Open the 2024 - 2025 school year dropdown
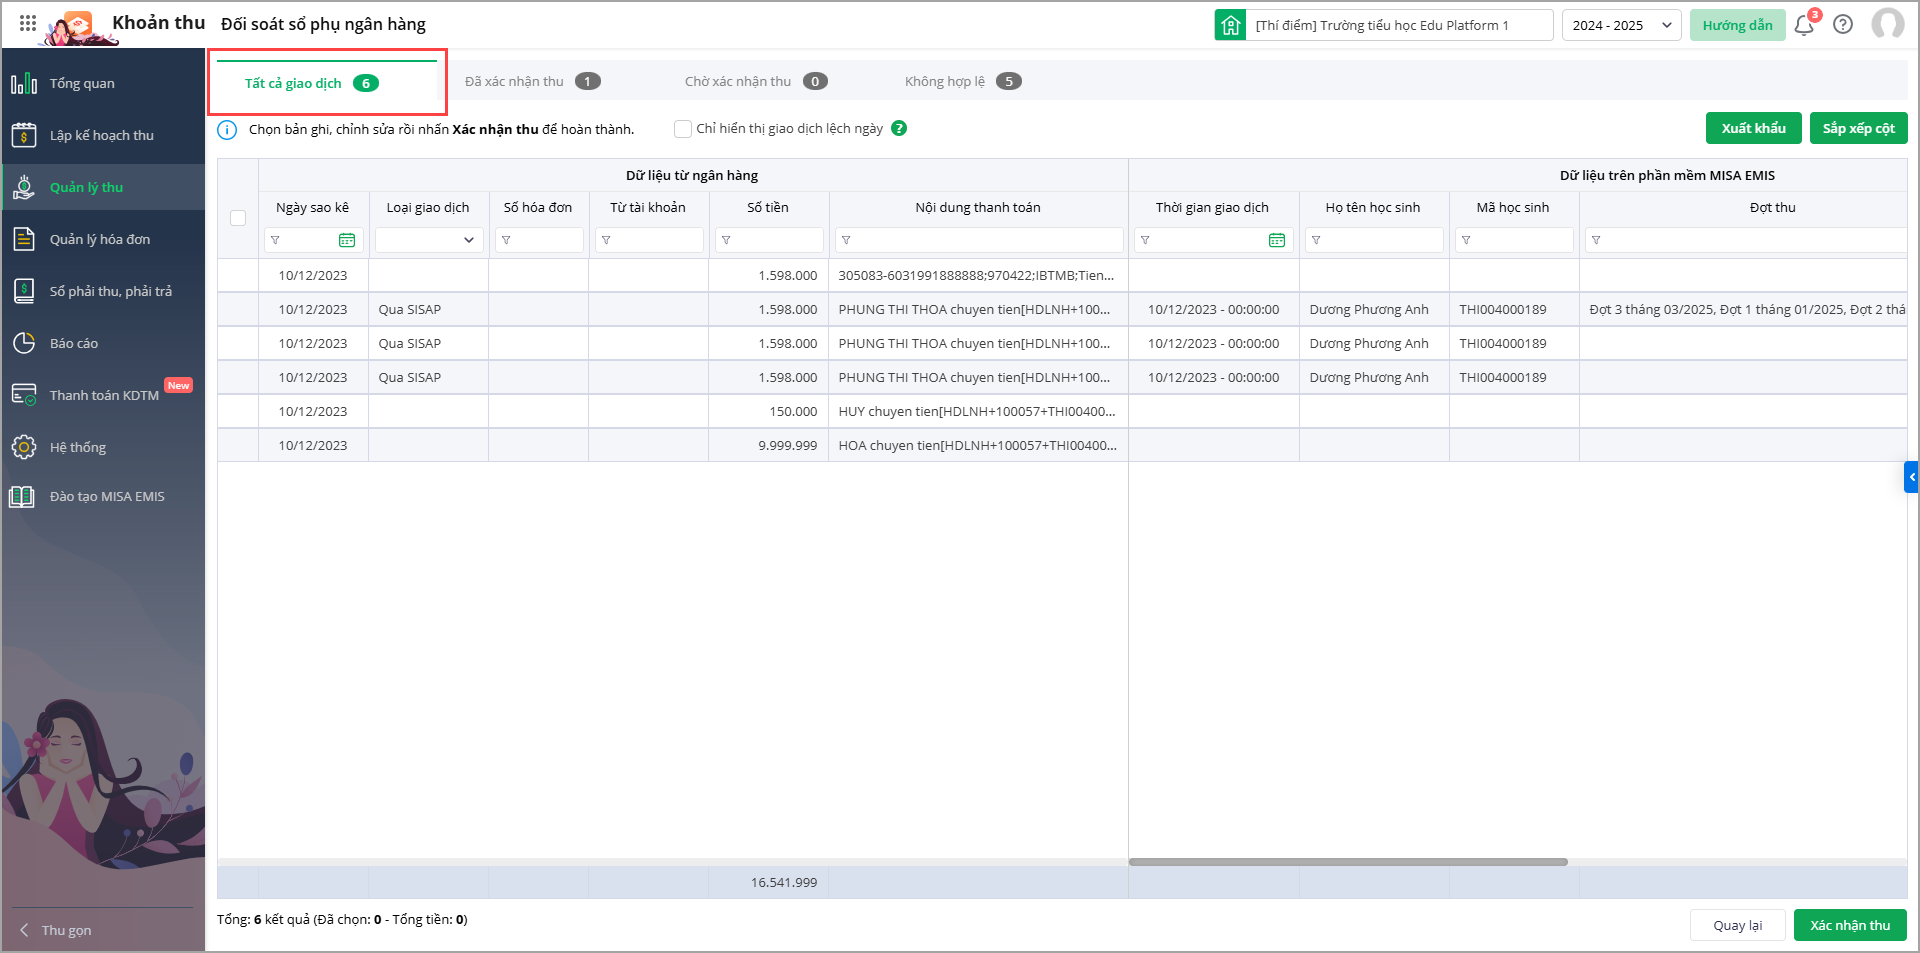Screen dimensions: 1920x953 [1621, 25]
